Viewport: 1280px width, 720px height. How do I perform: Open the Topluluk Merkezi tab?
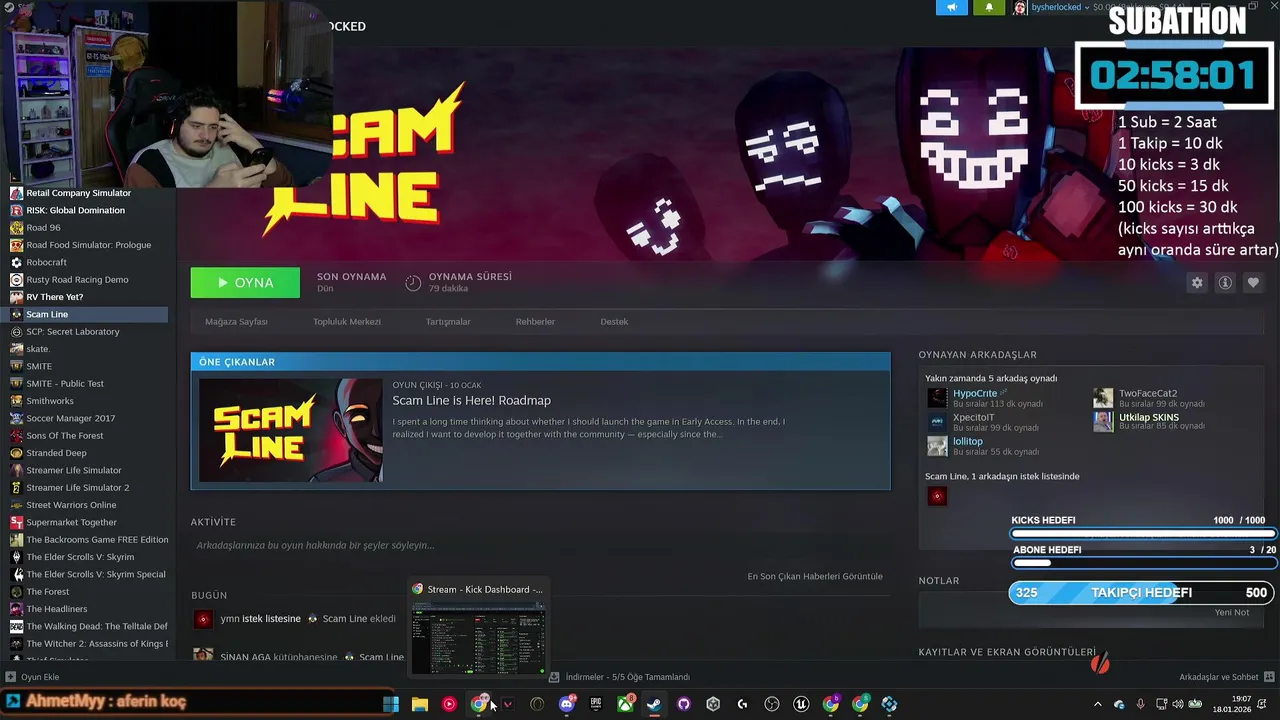(347, 322)
